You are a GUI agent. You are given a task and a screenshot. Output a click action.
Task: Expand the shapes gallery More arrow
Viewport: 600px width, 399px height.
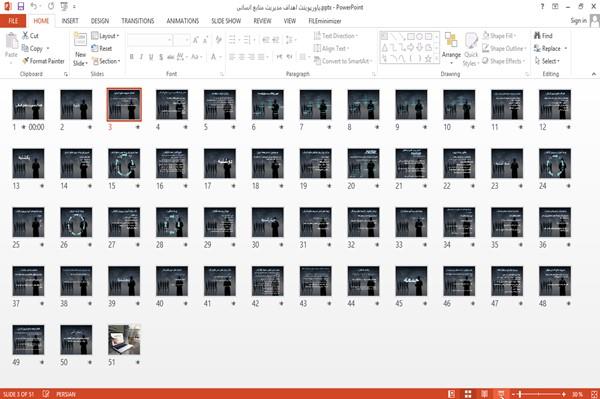(436, 59)
